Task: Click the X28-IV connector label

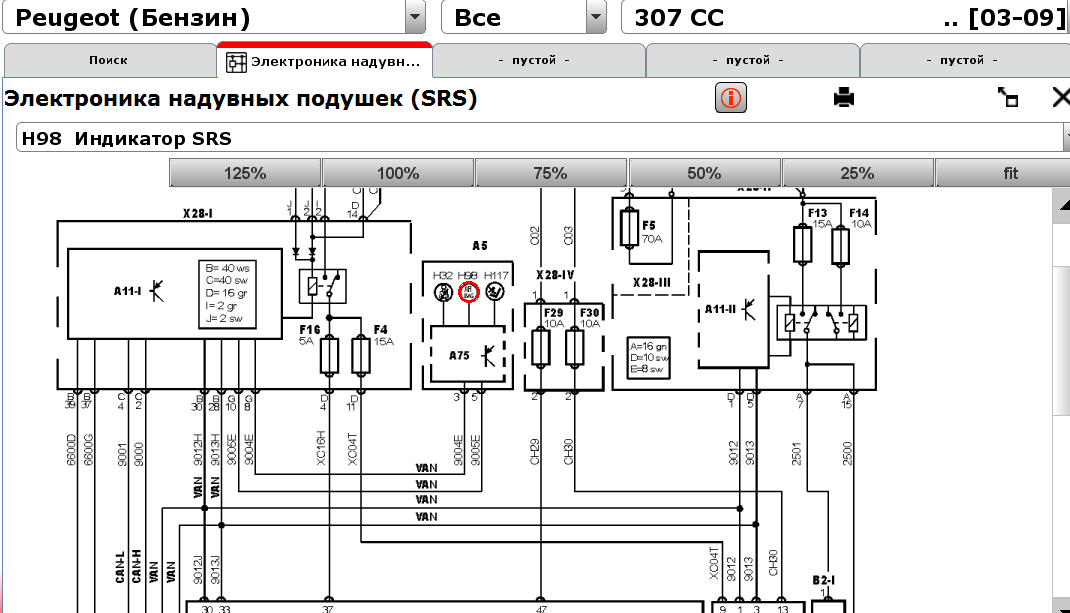Action: pos(555,275)
